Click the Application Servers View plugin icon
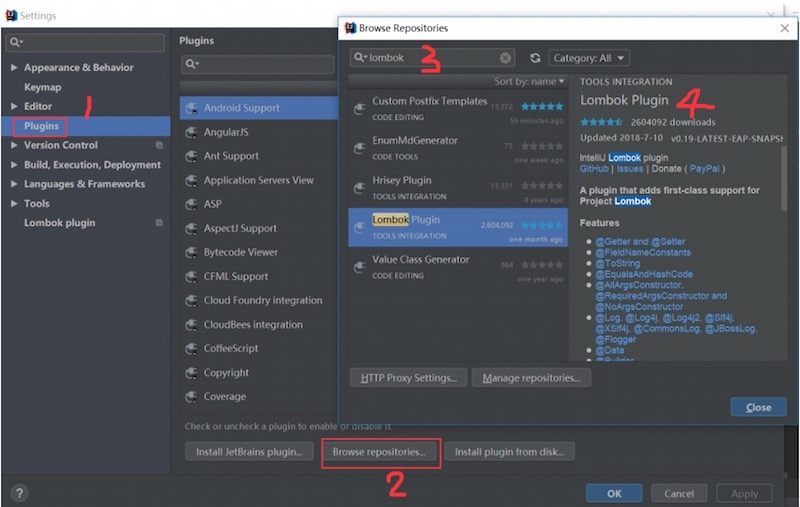The width and height of the screenshot is (800, 507). (192, 181)
